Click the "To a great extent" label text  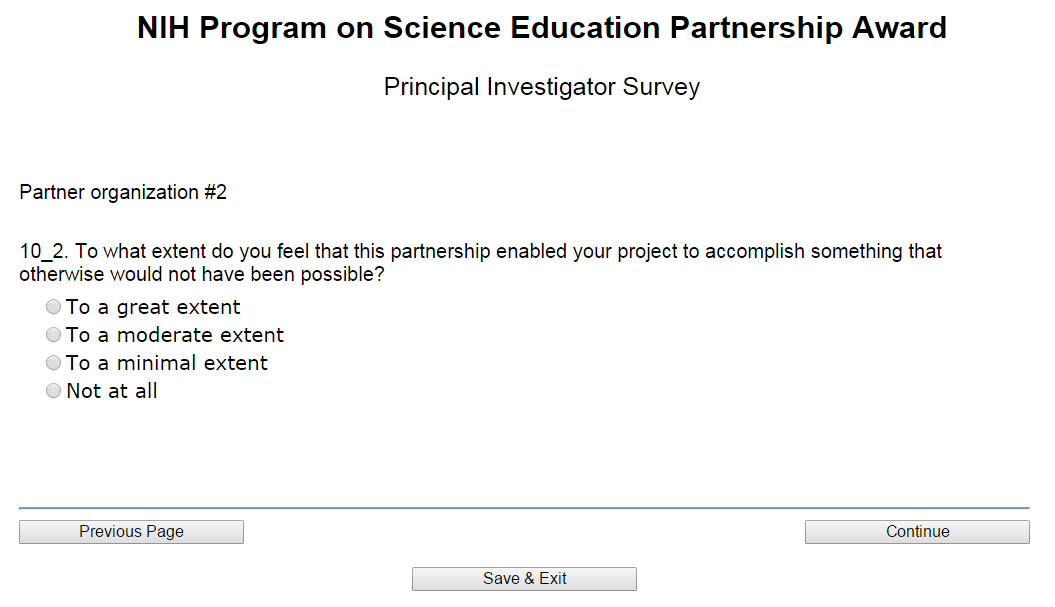pos(153,307)
